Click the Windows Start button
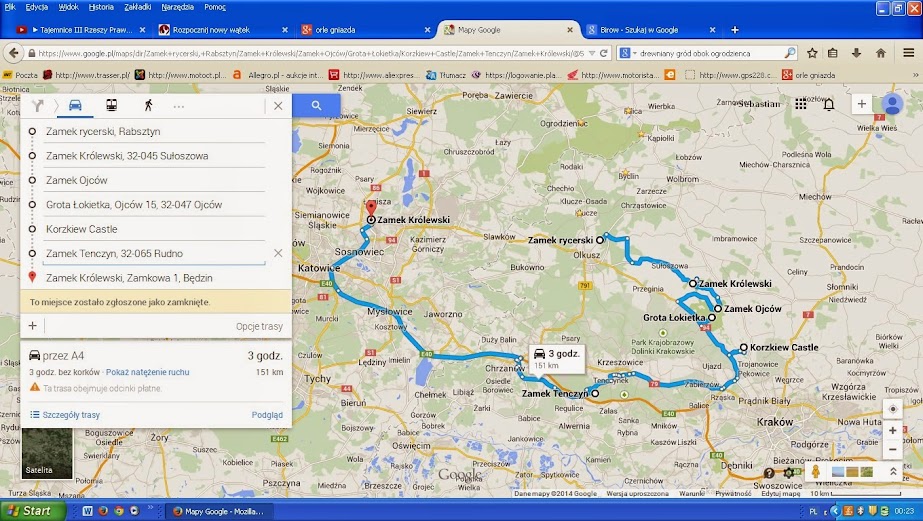 (32, 510)
